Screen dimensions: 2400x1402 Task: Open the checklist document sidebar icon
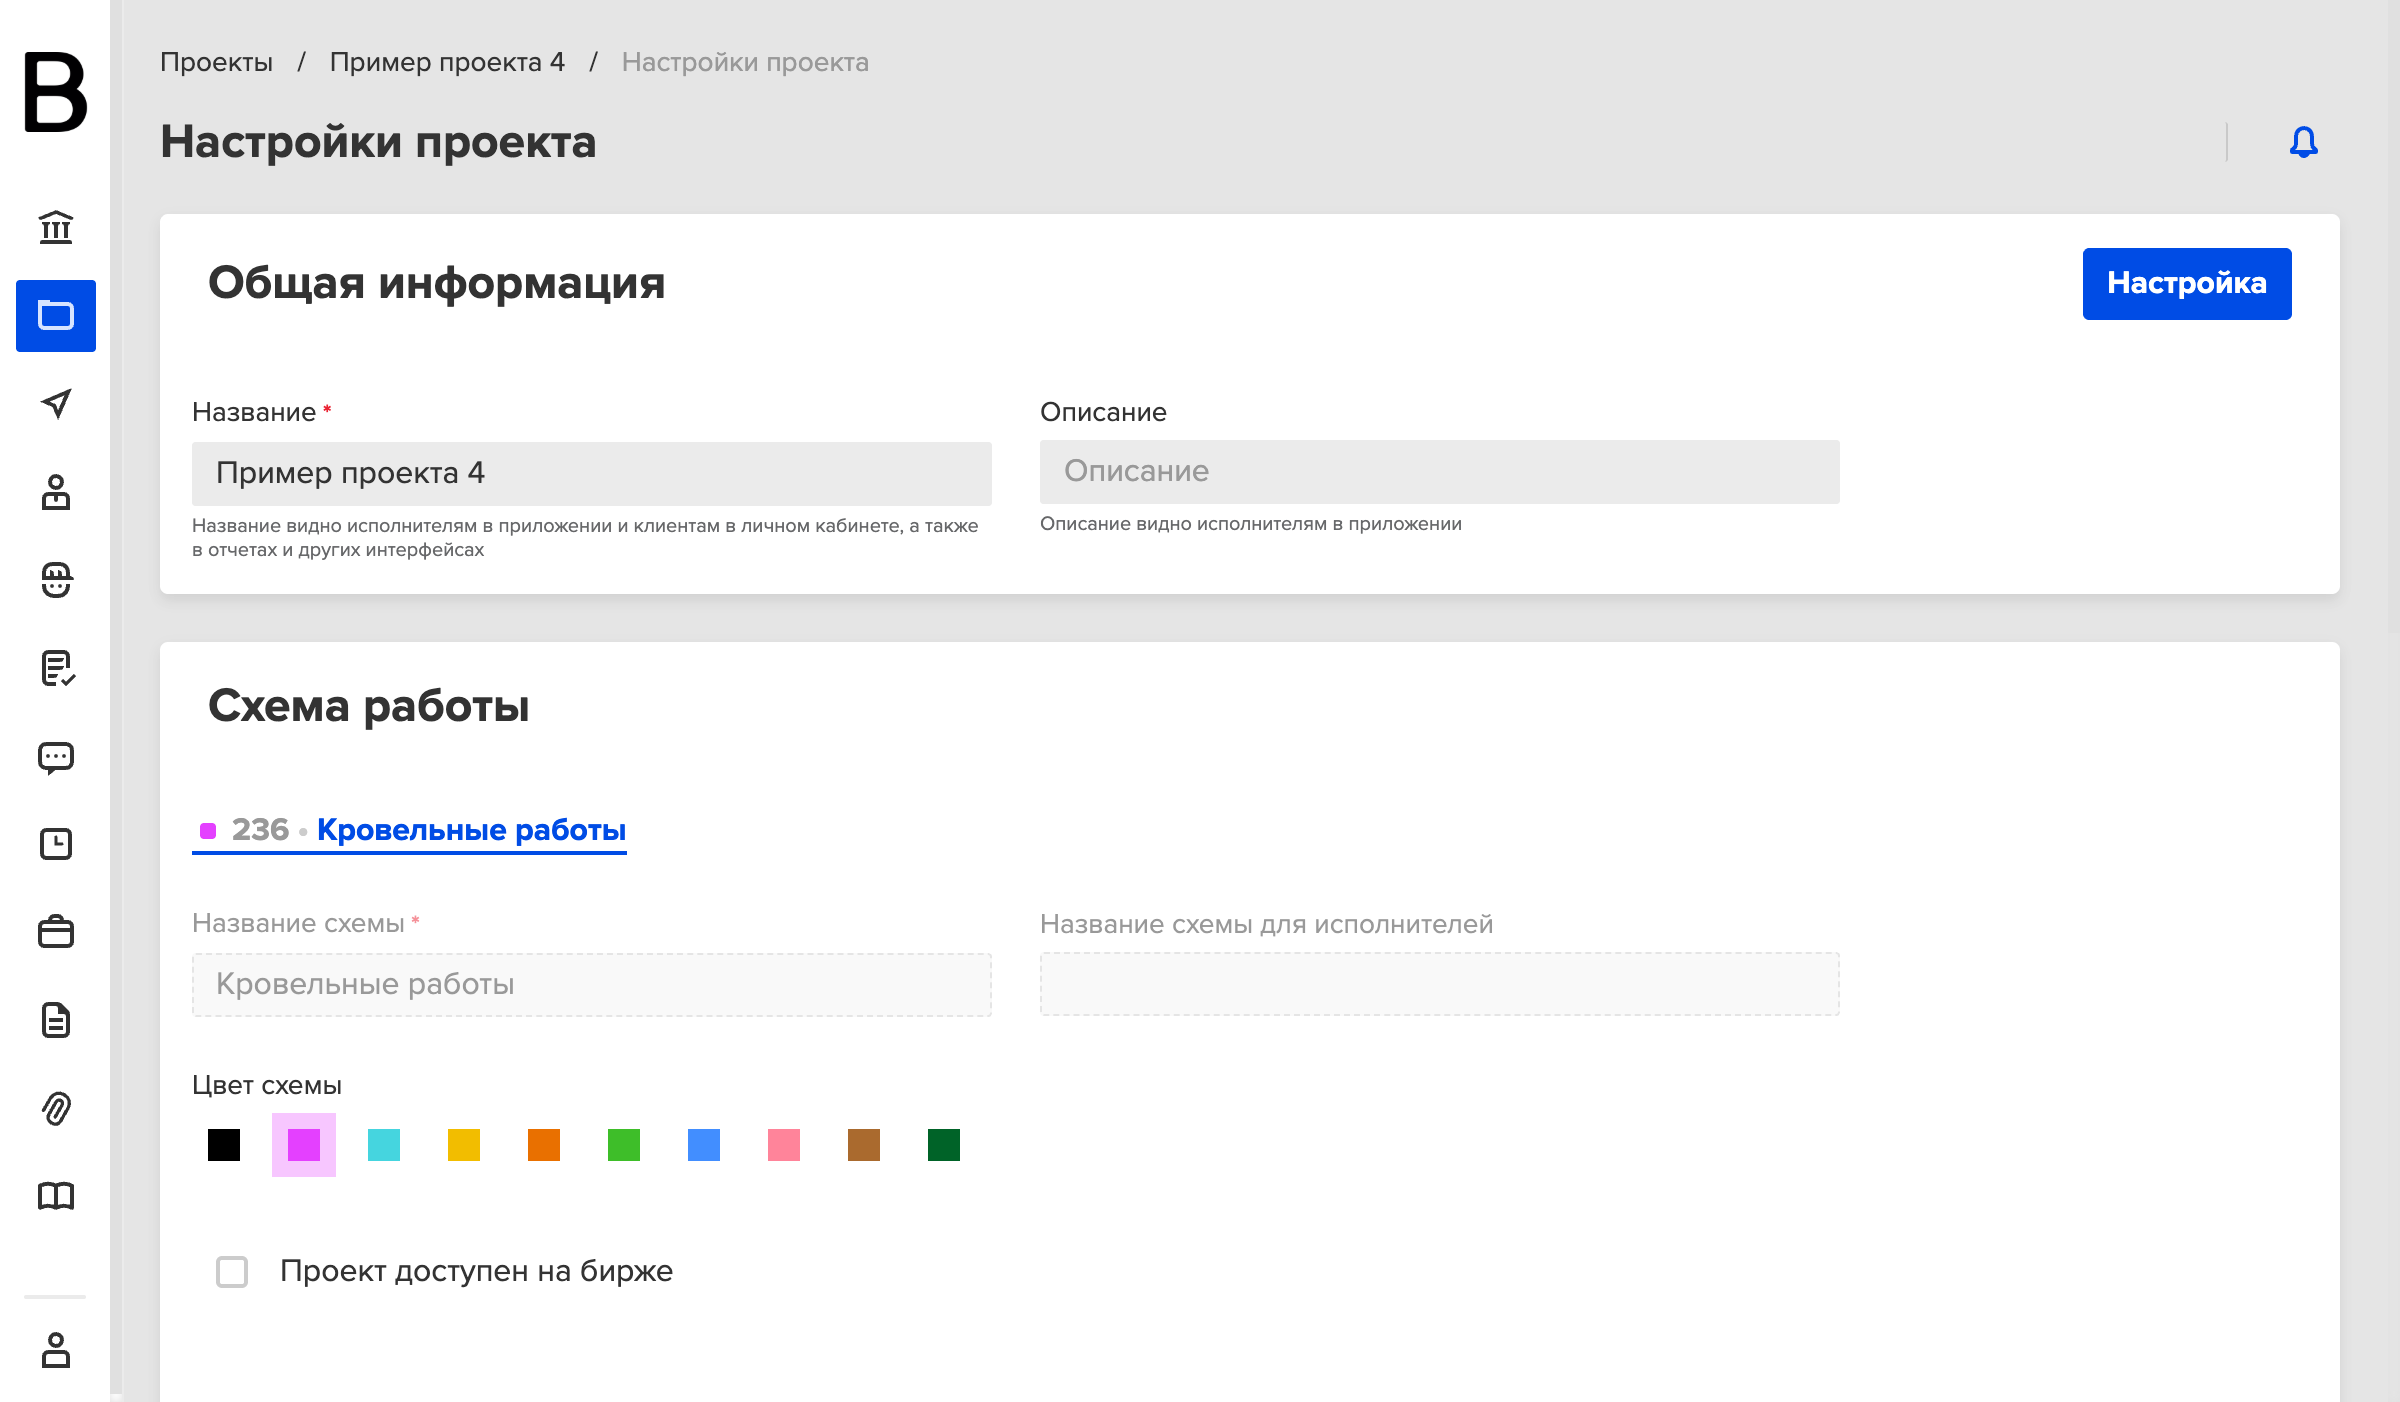[x=56, y=668]
